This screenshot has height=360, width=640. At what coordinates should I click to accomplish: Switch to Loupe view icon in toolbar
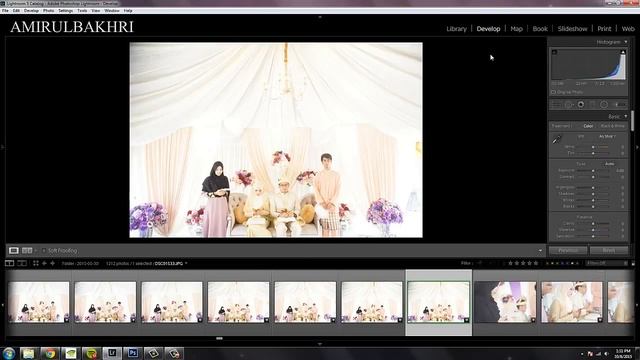(13, 250)
